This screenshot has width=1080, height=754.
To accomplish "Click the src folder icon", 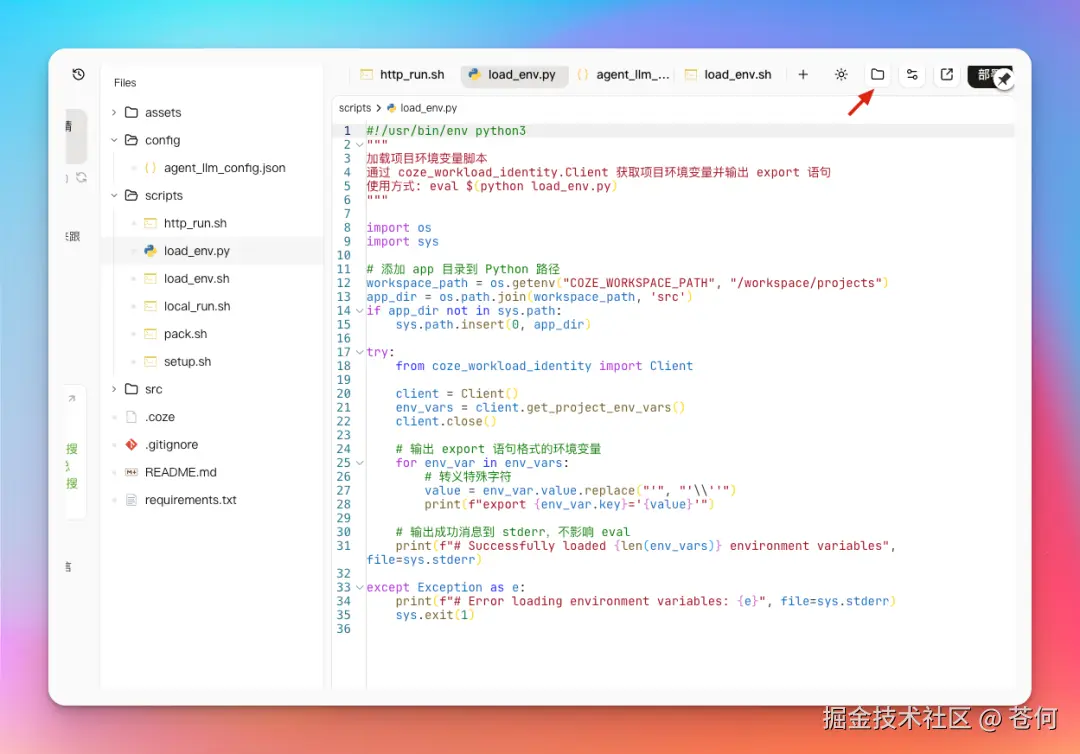I will 132,389.
